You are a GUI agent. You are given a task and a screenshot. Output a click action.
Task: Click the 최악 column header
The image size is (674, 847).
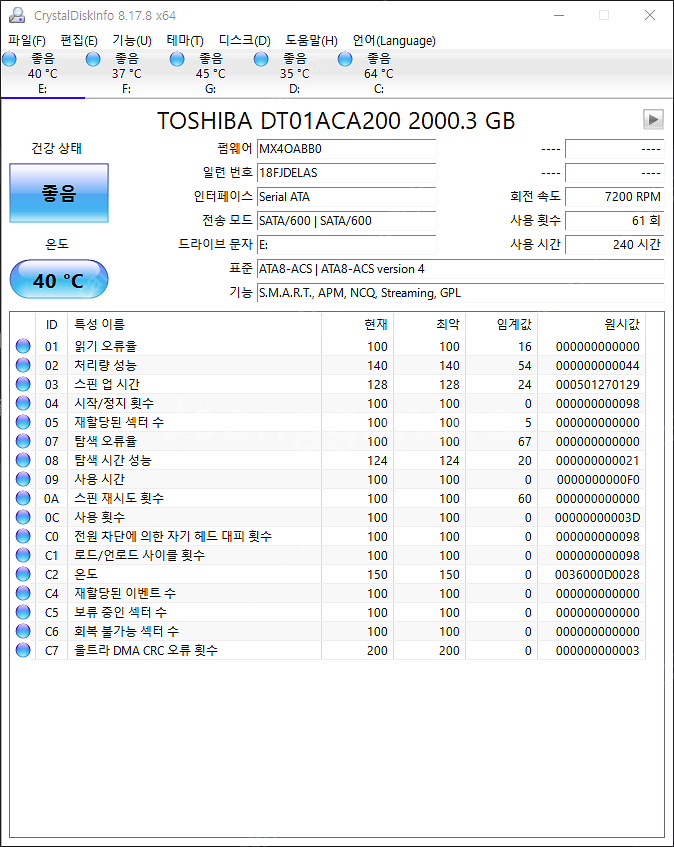(429, 325)
